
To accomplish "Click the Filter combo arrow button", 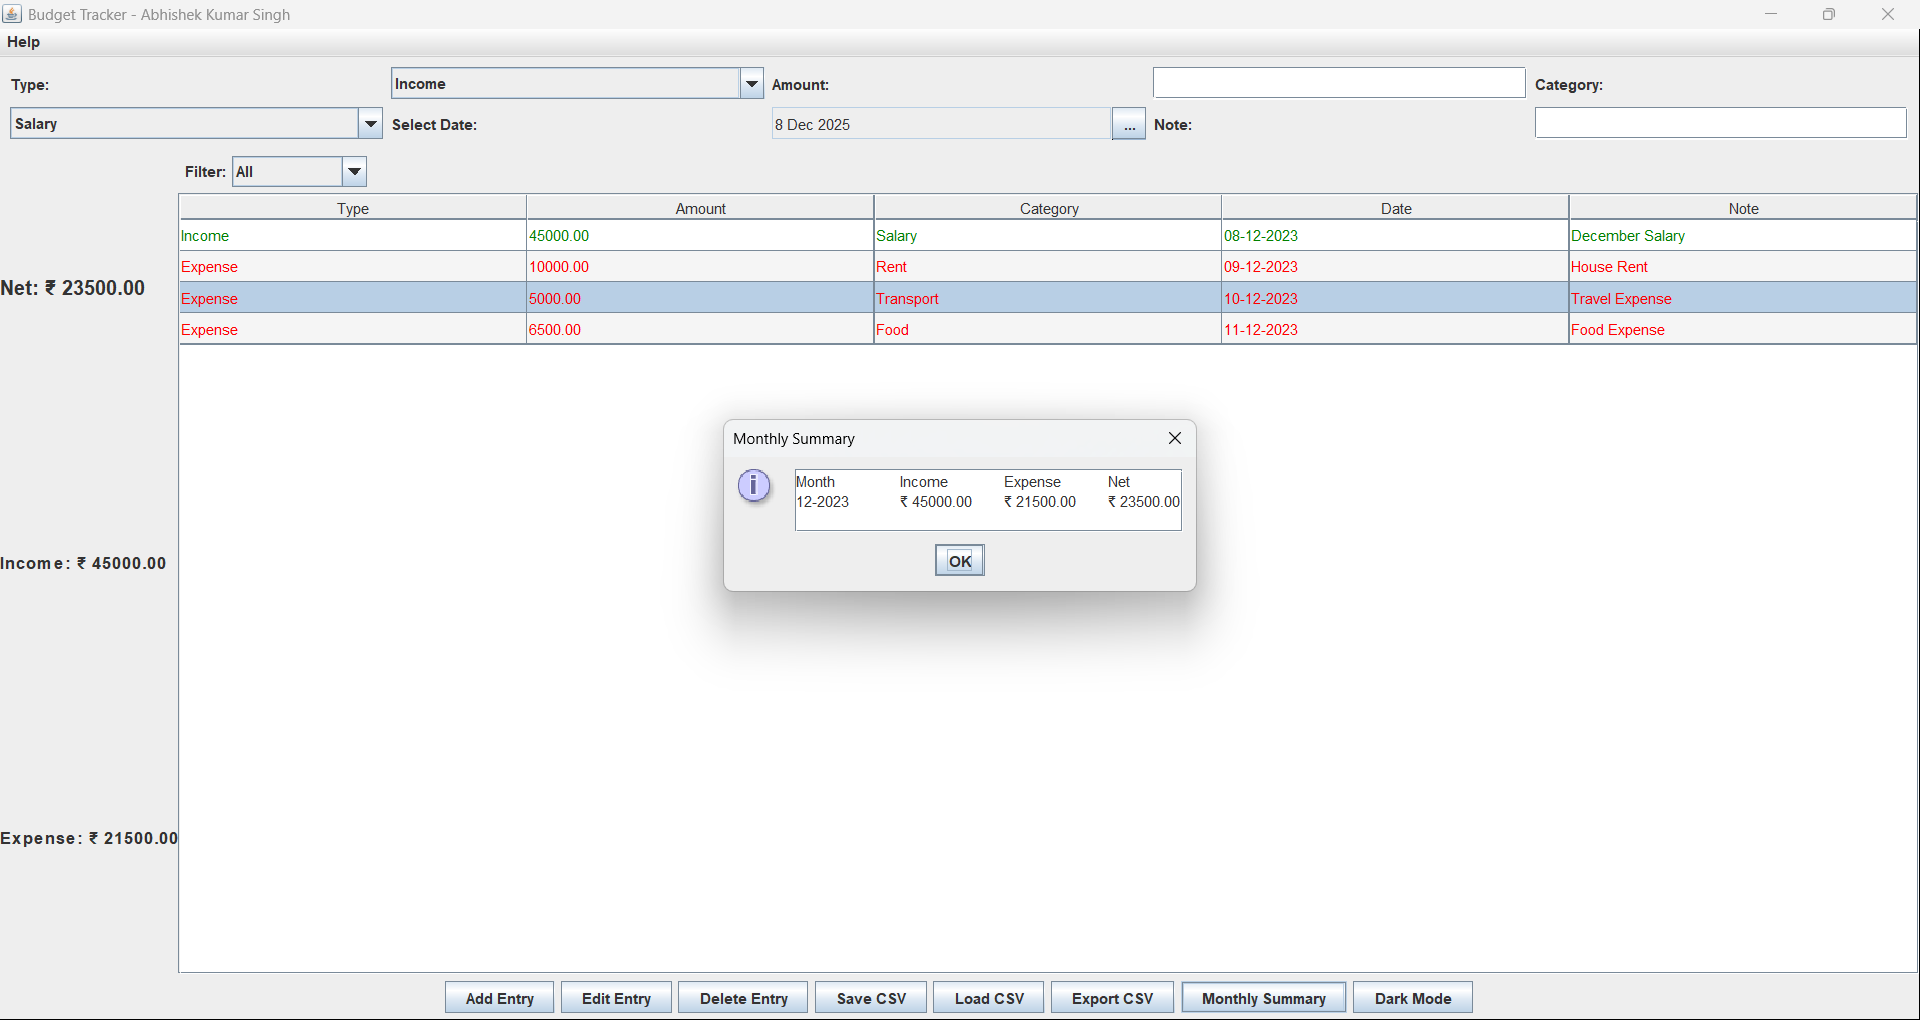I will click(x=355, y=171).
